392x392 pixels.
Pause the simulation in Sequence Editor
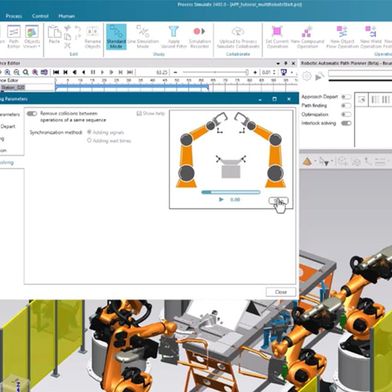[93, 72]
